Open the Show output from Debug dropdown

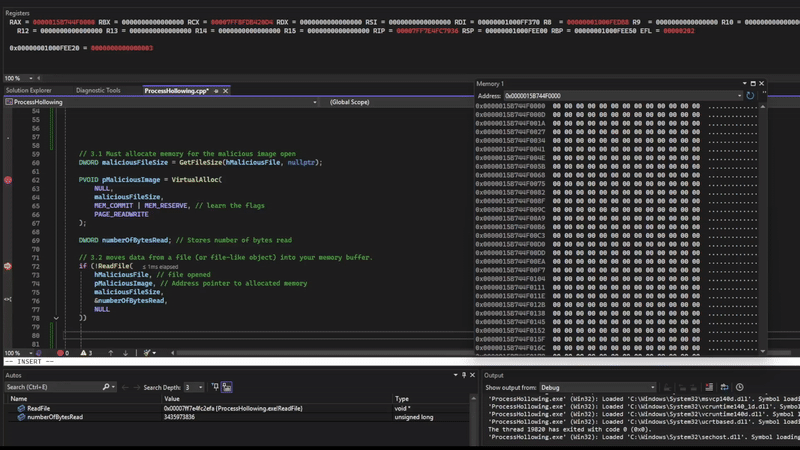pos(652,387)
